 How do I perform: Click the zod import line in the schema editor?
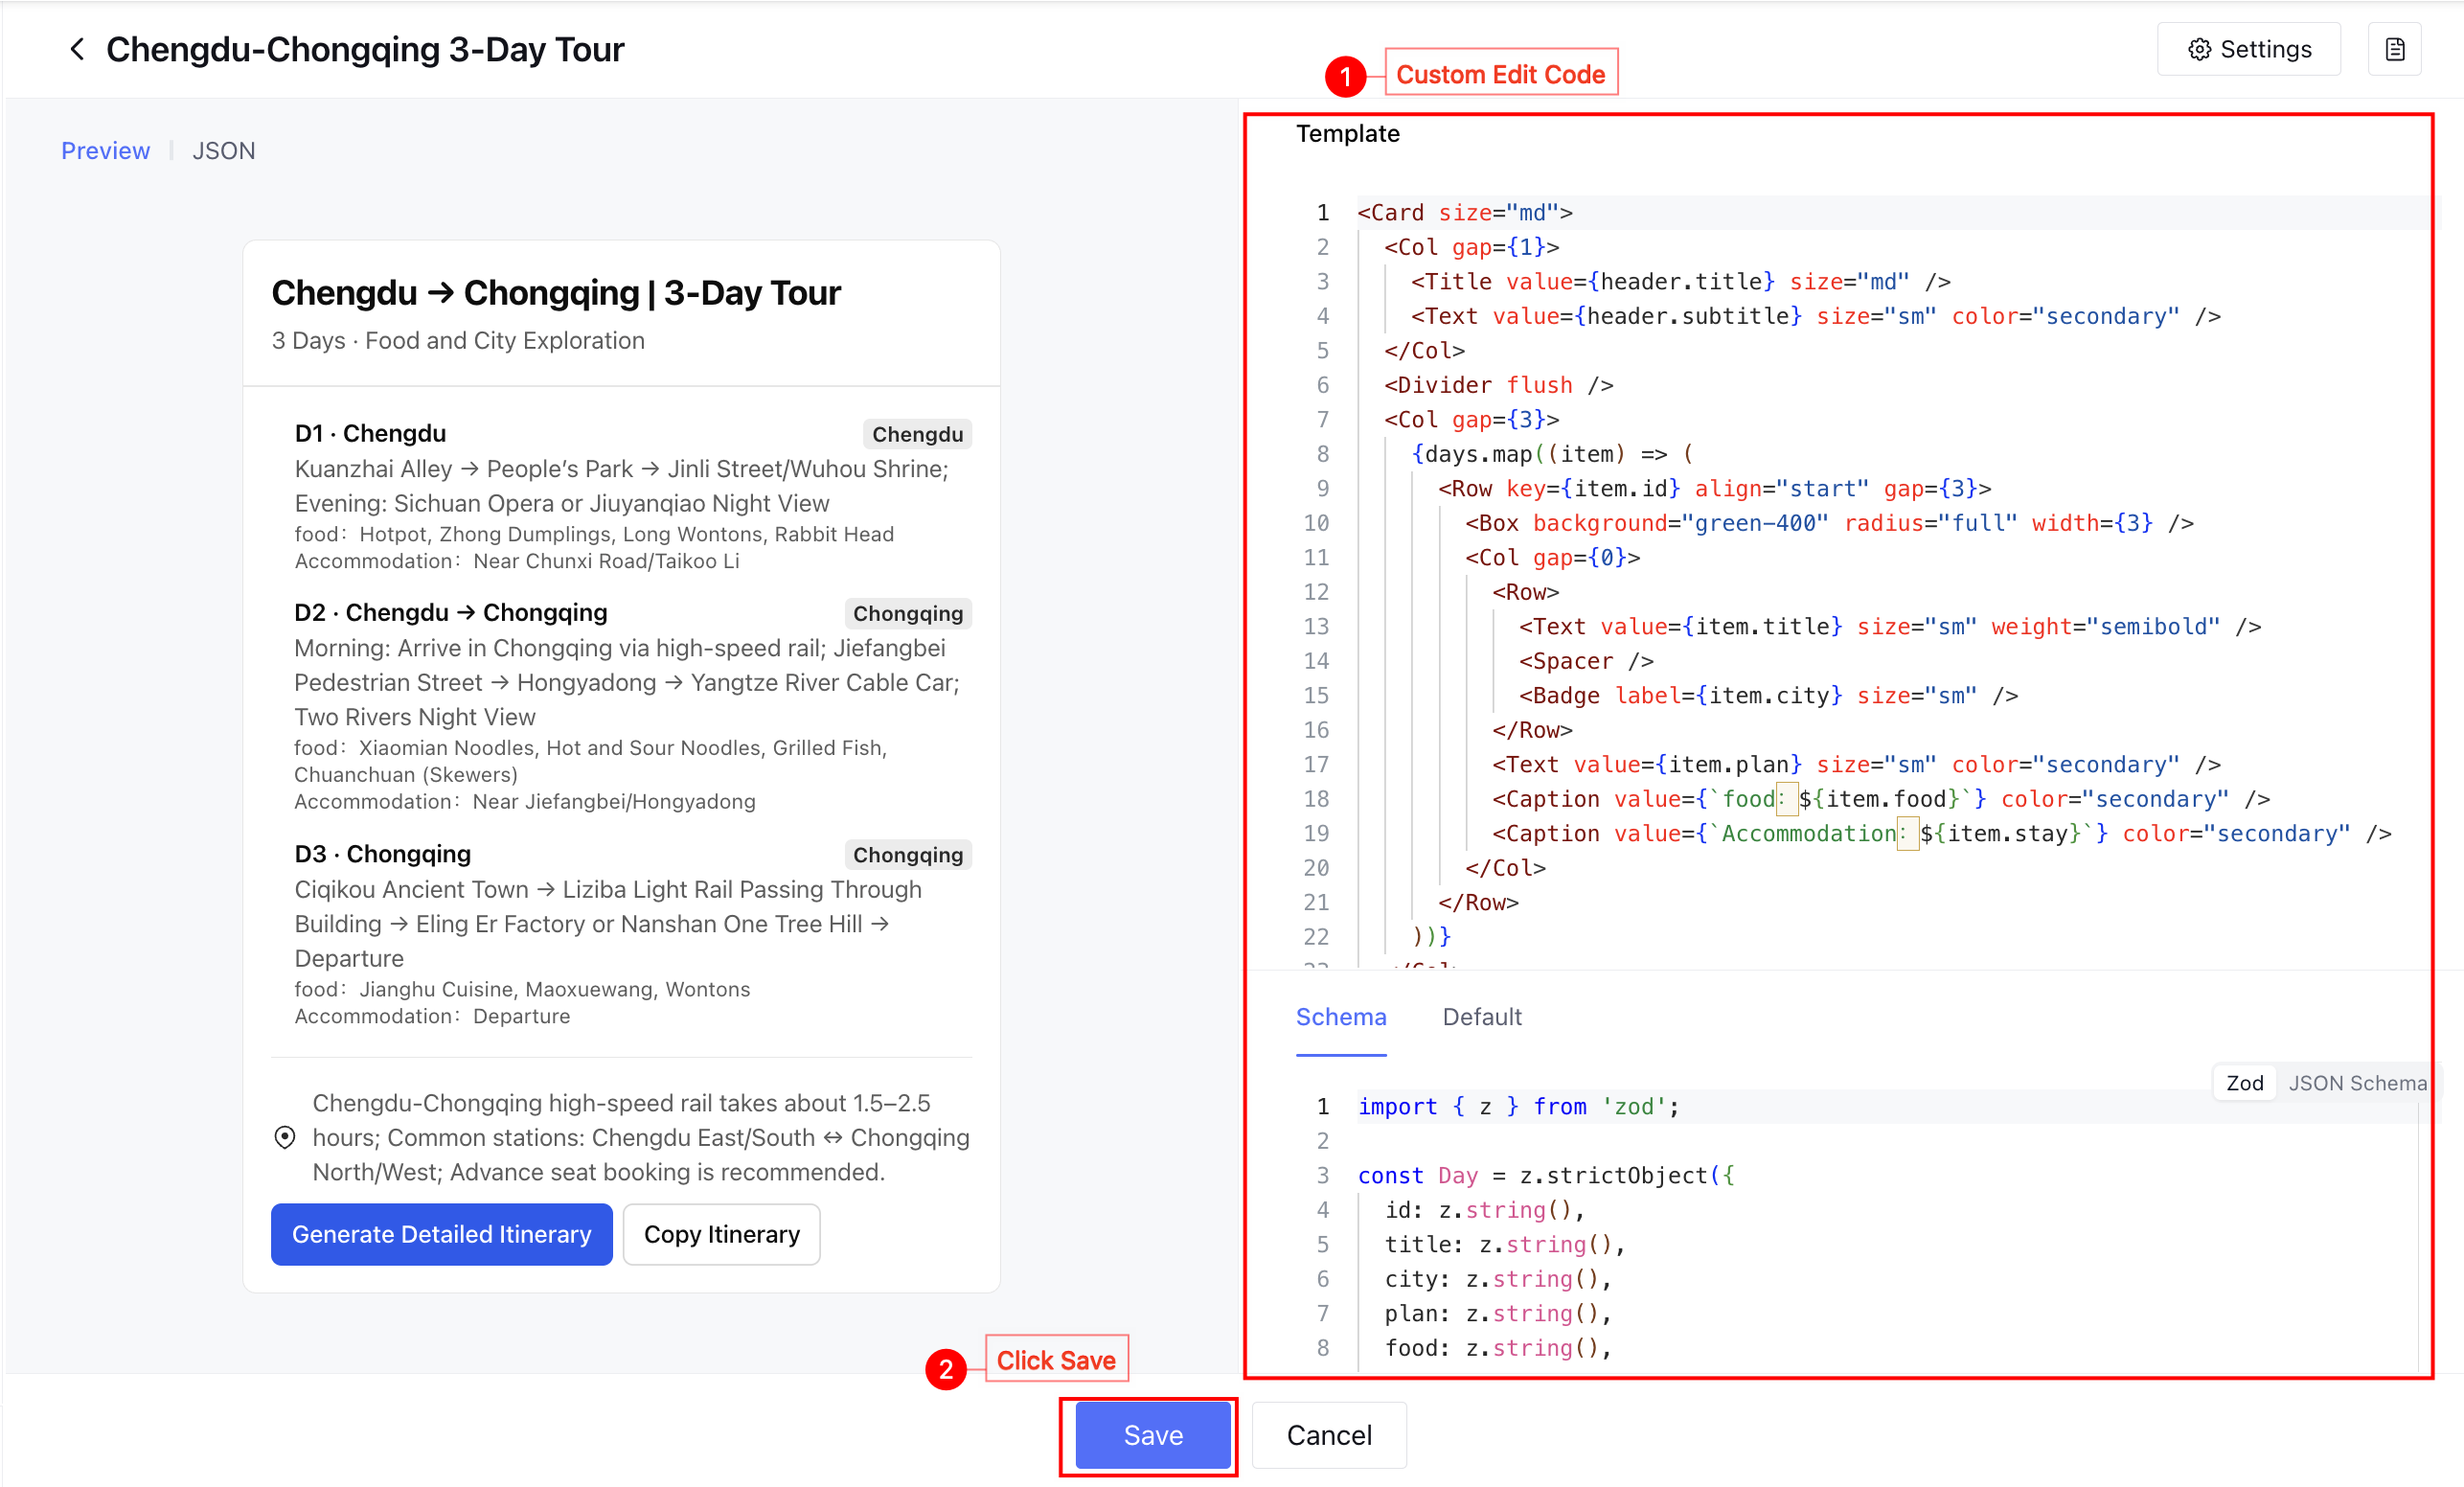click(x=1517, y=1106)
